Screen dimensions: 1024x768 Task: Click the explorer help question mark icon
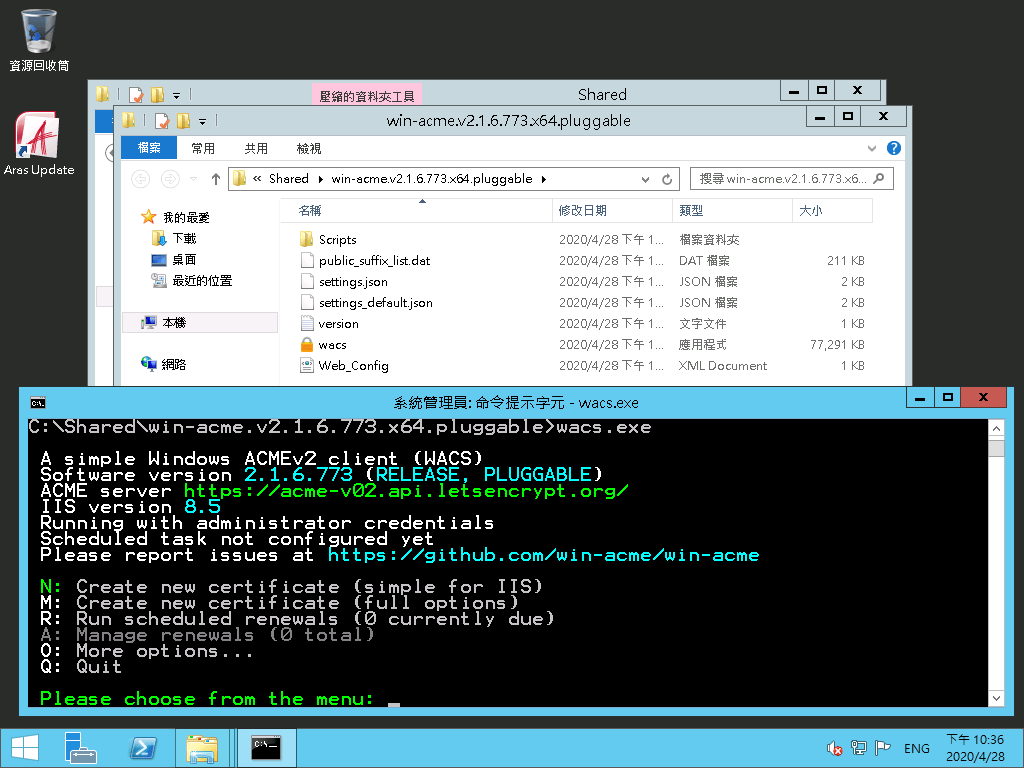coord(894,148)
